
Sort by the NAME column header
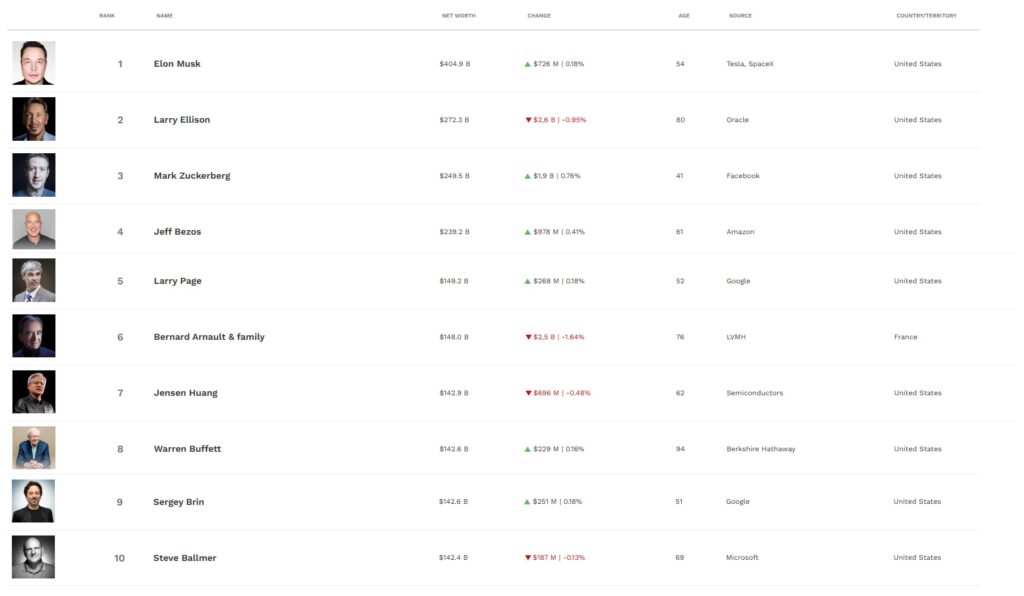coord(165,16)
